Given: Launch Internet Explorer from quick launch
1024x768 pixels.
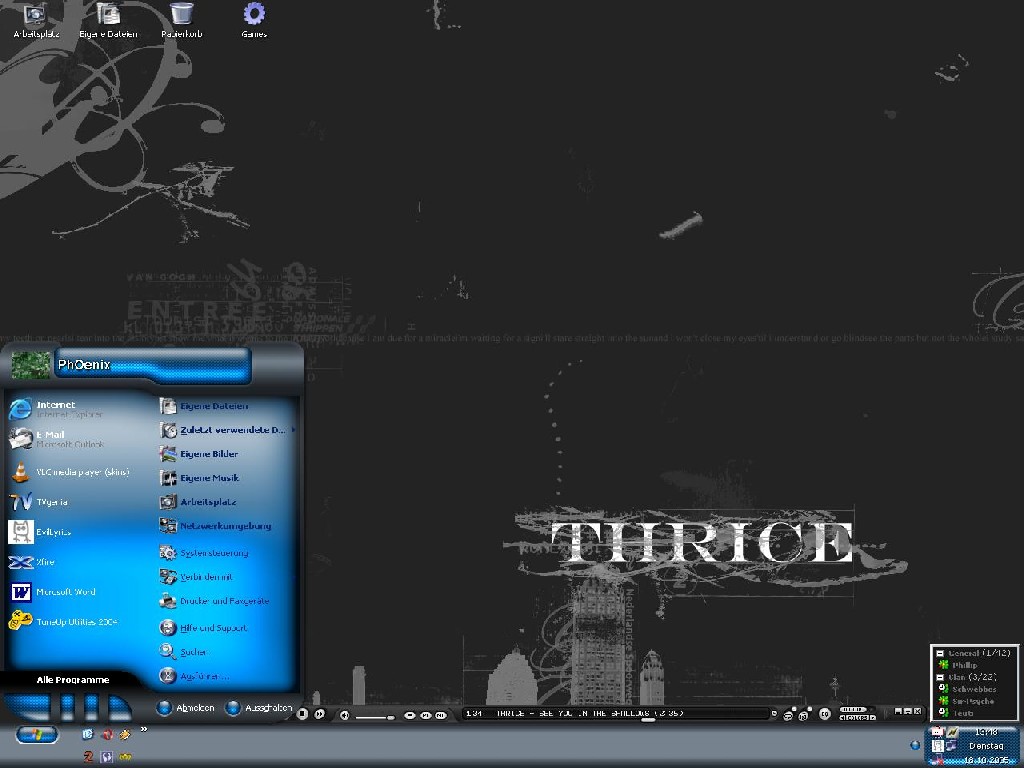Looking at the screenshot, I should click(x=88, y=734).
